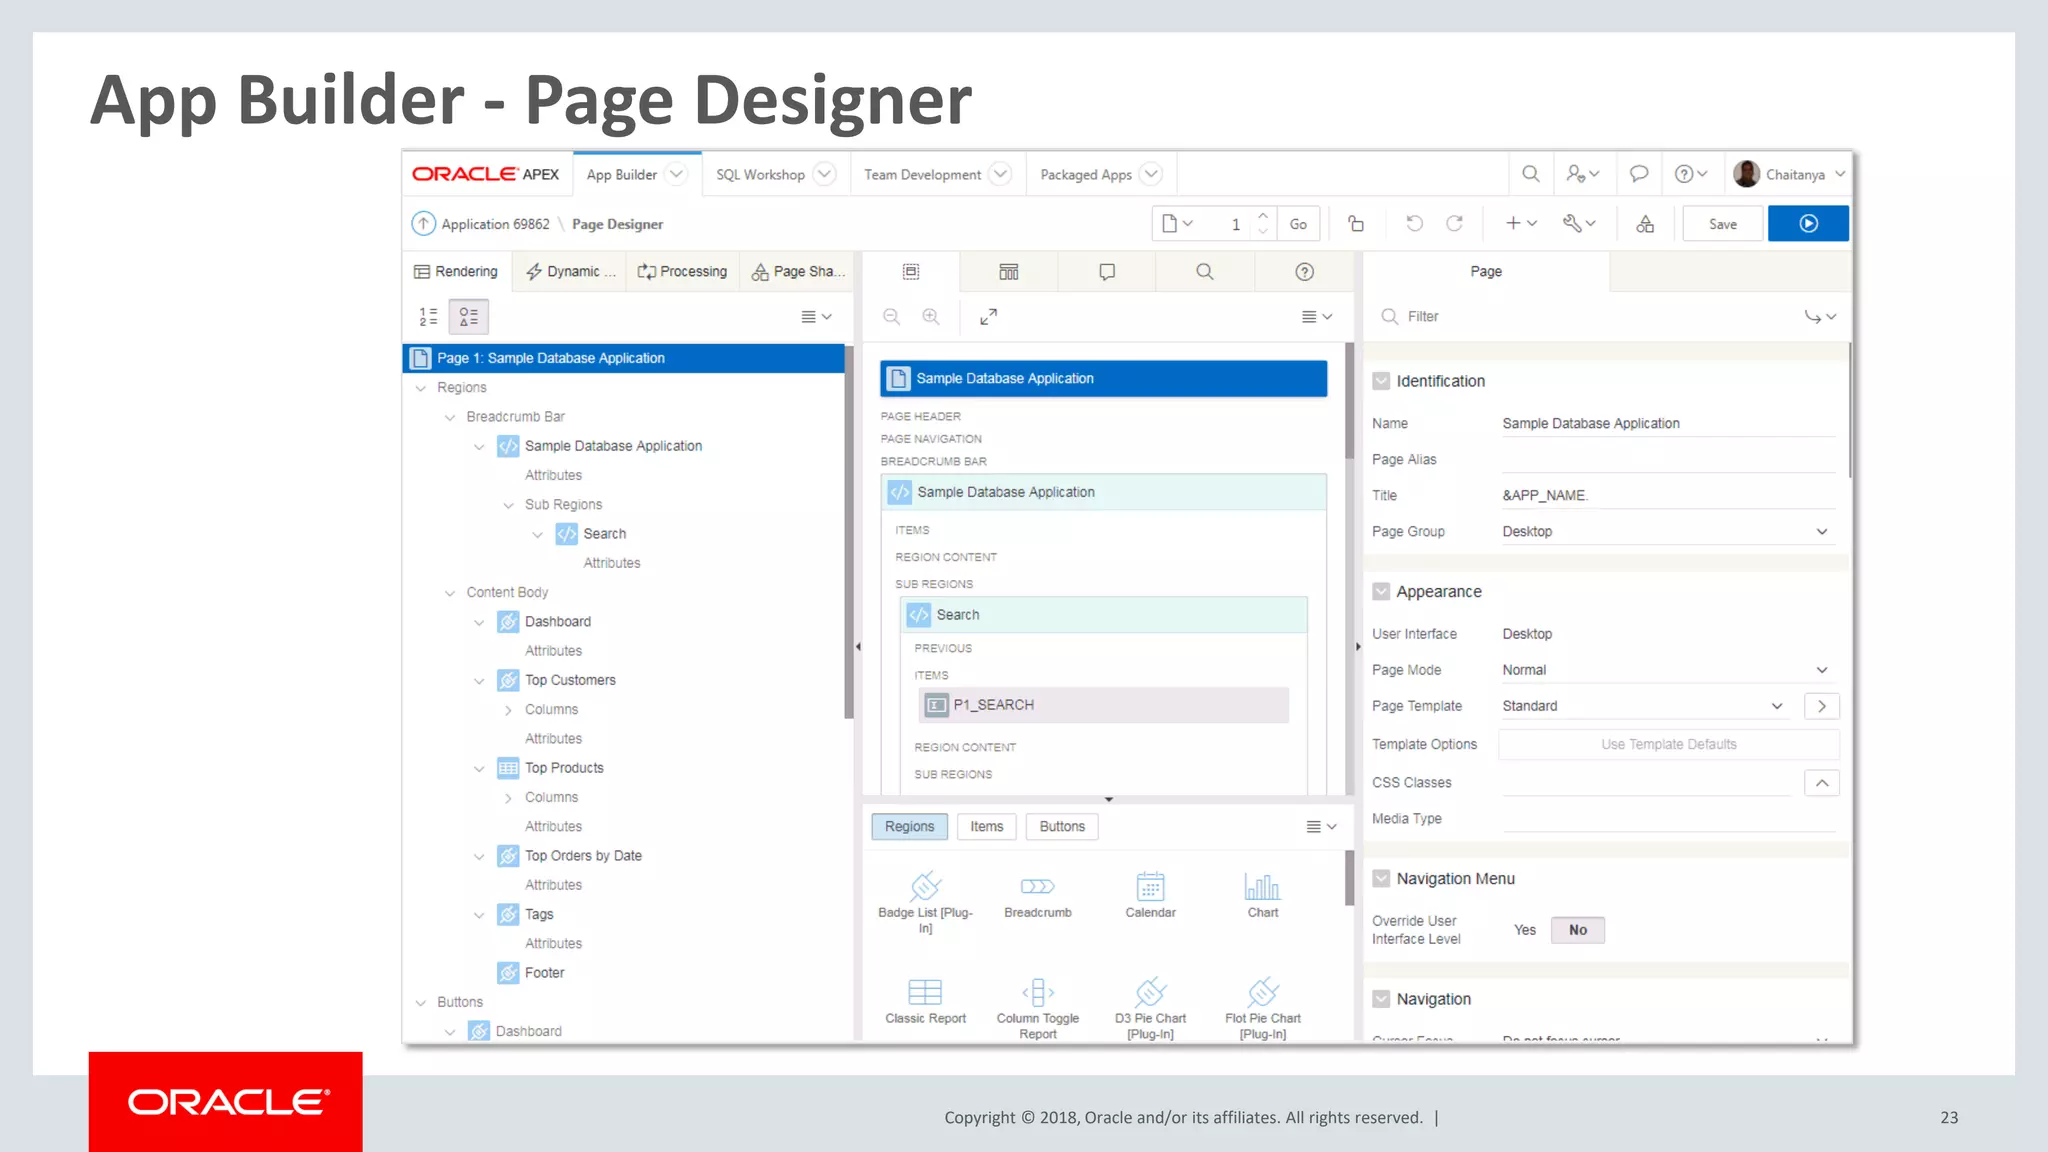The width and height of the screenshot is (2048, 1152).
Task: Click the property editor scrollbar
Action: 1850,410
